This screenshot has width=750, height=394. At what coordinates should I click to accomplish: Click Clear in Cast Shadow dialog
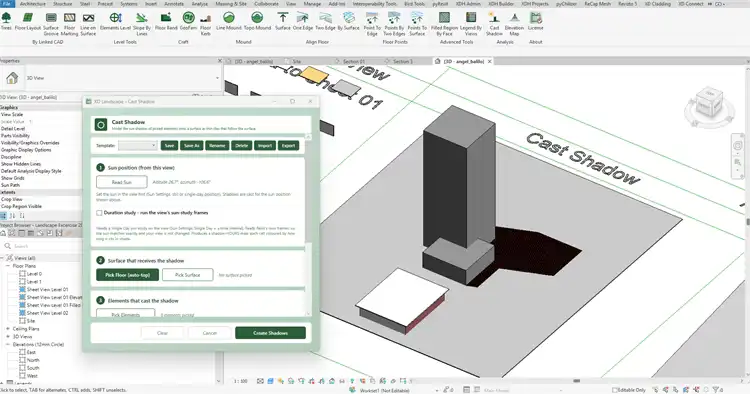[x=162, y=333]
